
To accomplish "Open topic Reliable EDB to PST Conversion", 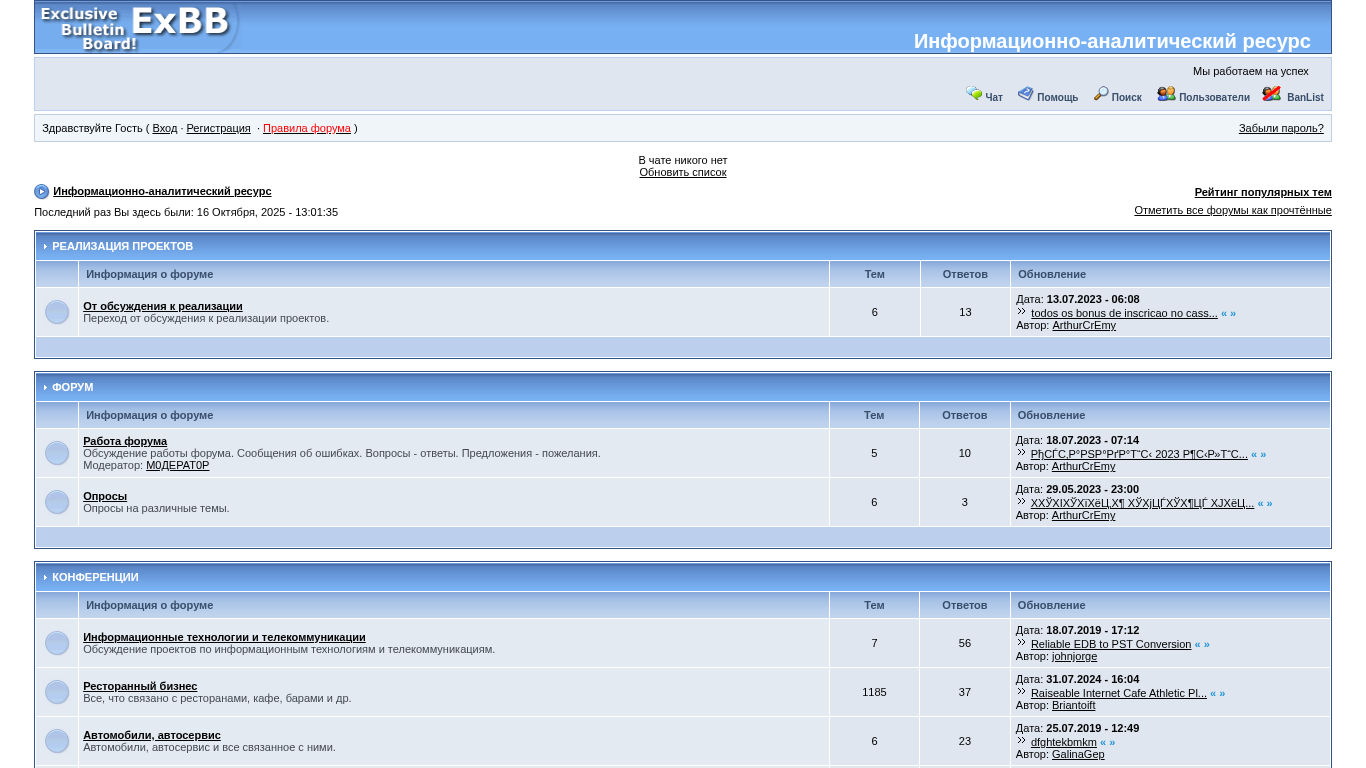I will (1111, 644).
